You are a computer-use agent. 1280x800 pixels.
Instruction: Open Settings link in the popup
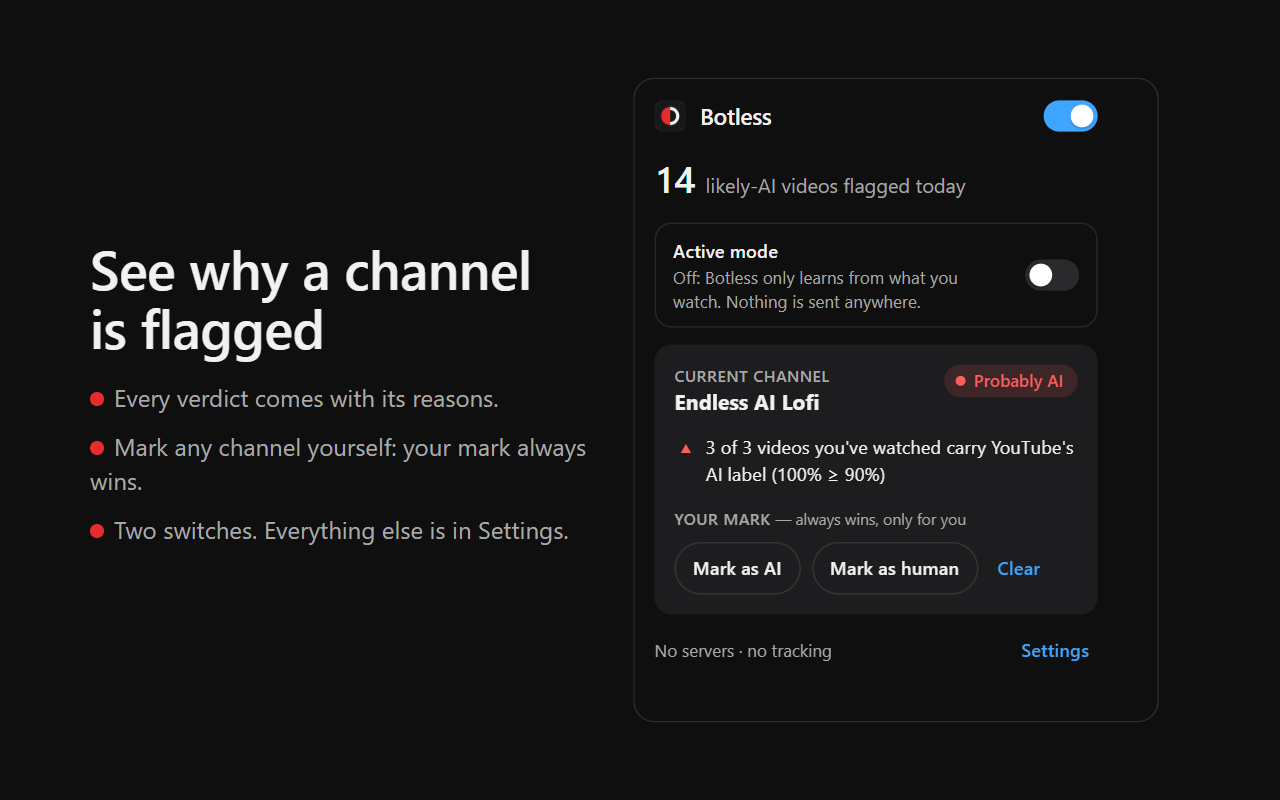[x=1054, y=651]
